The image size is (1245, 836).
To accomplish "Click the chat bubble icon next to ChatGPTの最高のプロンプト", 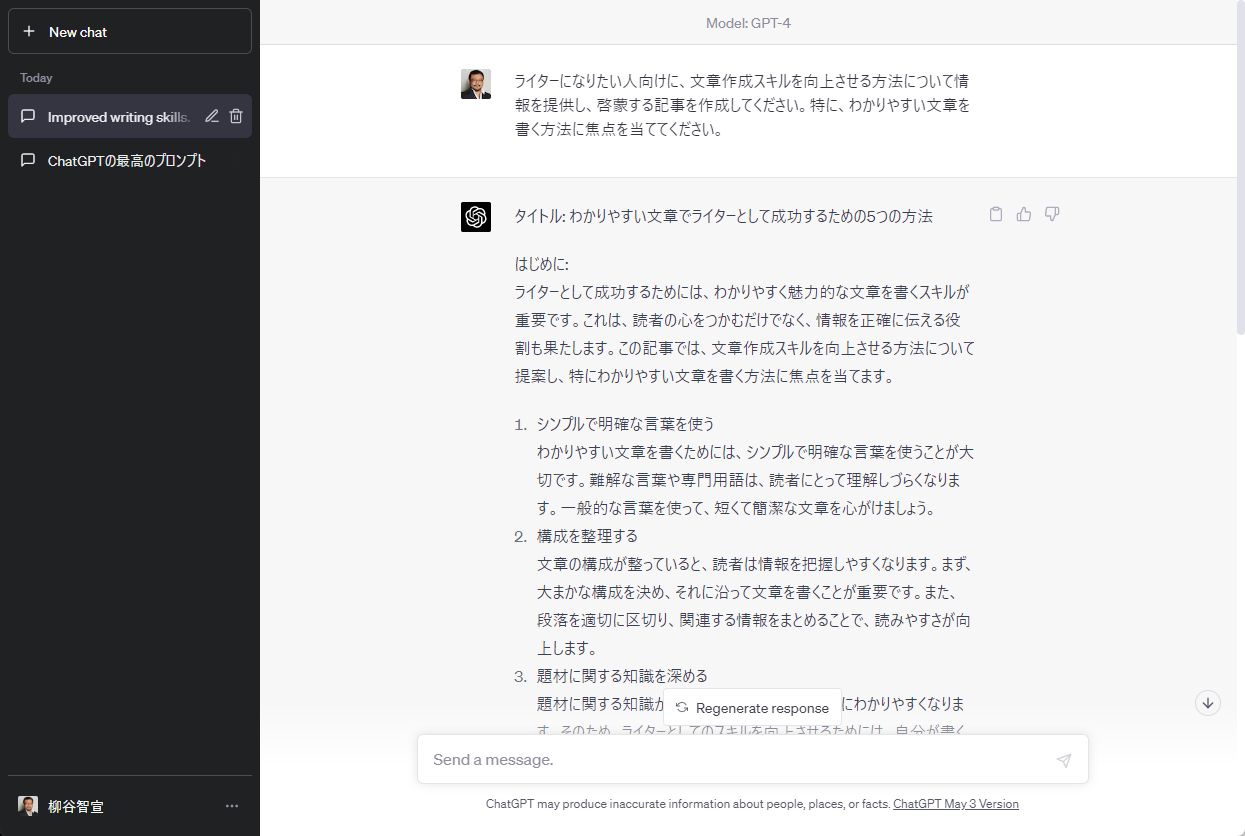I will tap(29, 160).
